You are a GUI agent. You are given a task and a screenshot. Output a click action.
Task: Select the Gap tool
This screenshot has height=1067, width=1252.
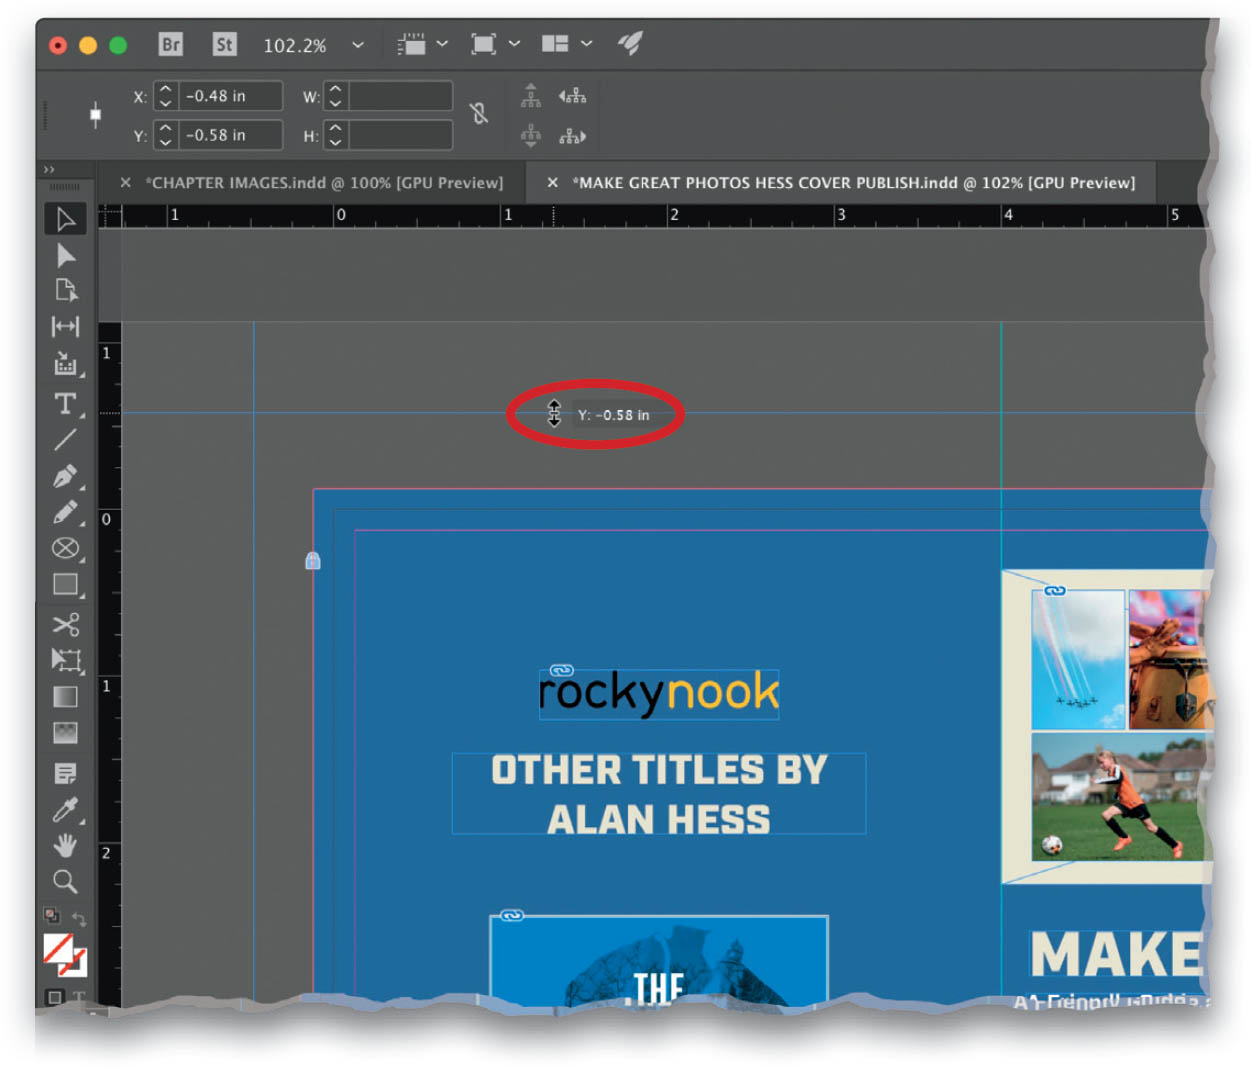tap(65, 327)
